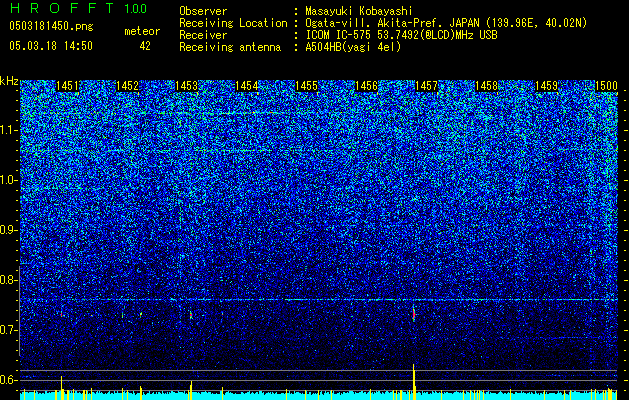Click the 1457 time marker
Screen dimensions: 629x400
coord(426,86)
